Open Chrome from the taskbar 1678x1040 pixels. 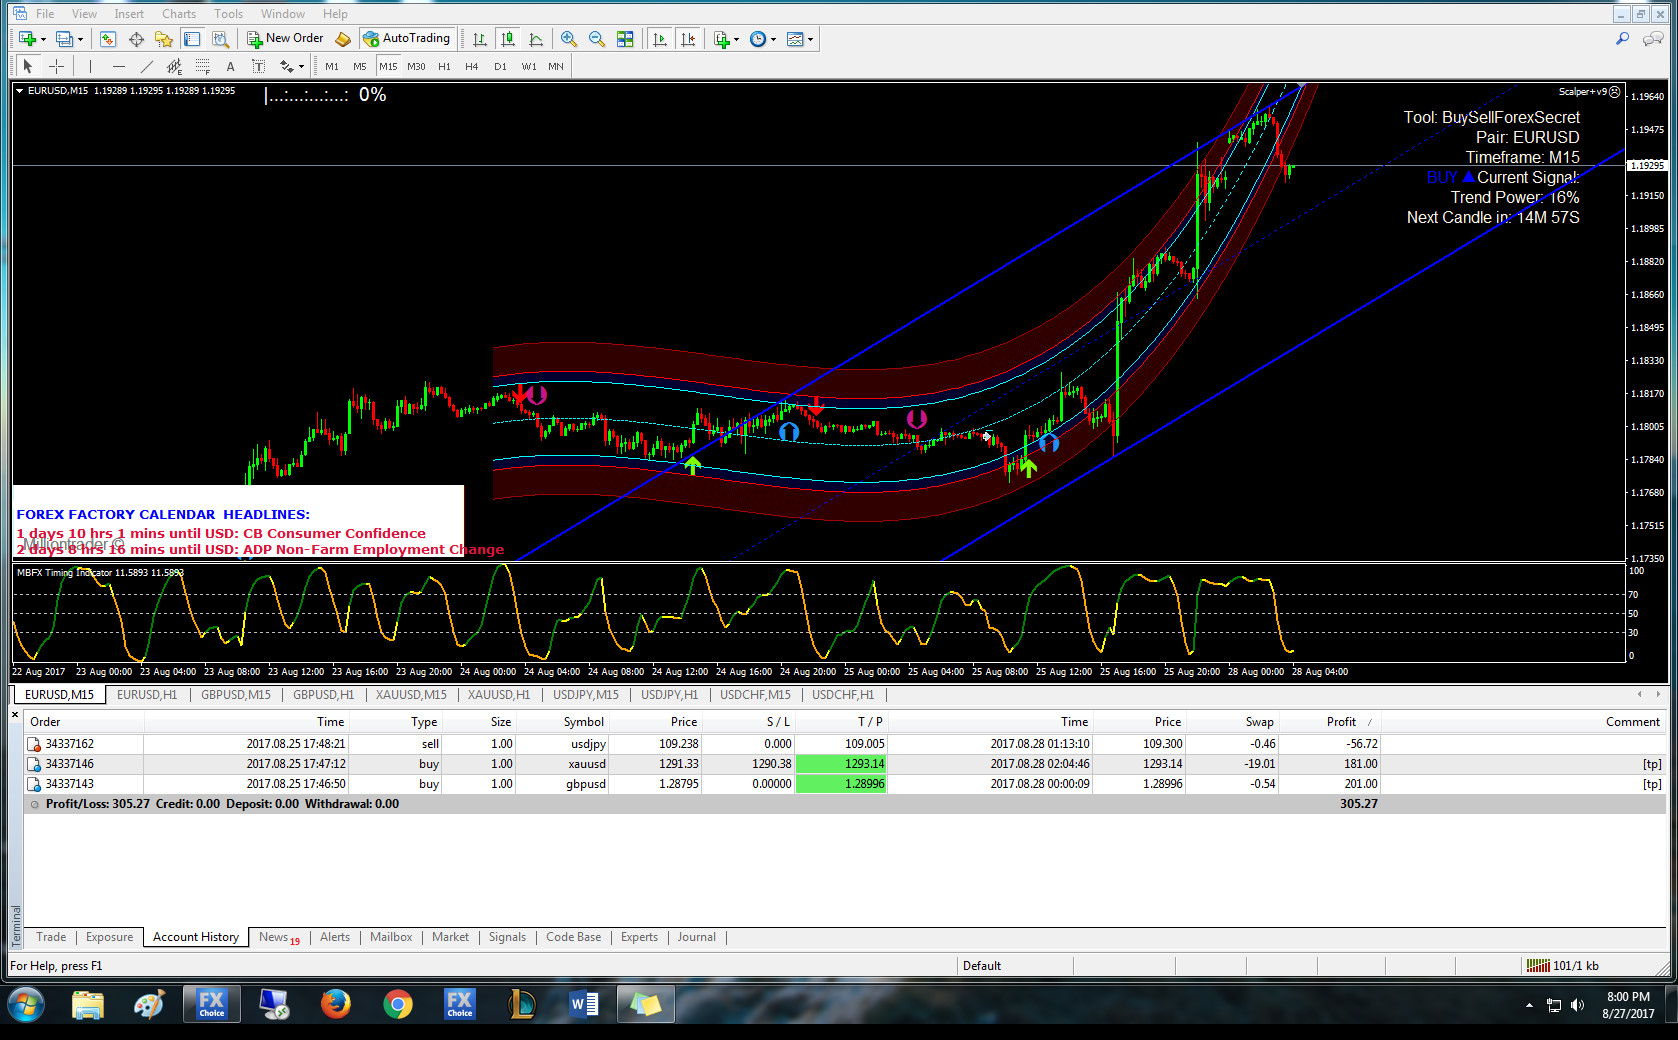[x=398, y=1004]
